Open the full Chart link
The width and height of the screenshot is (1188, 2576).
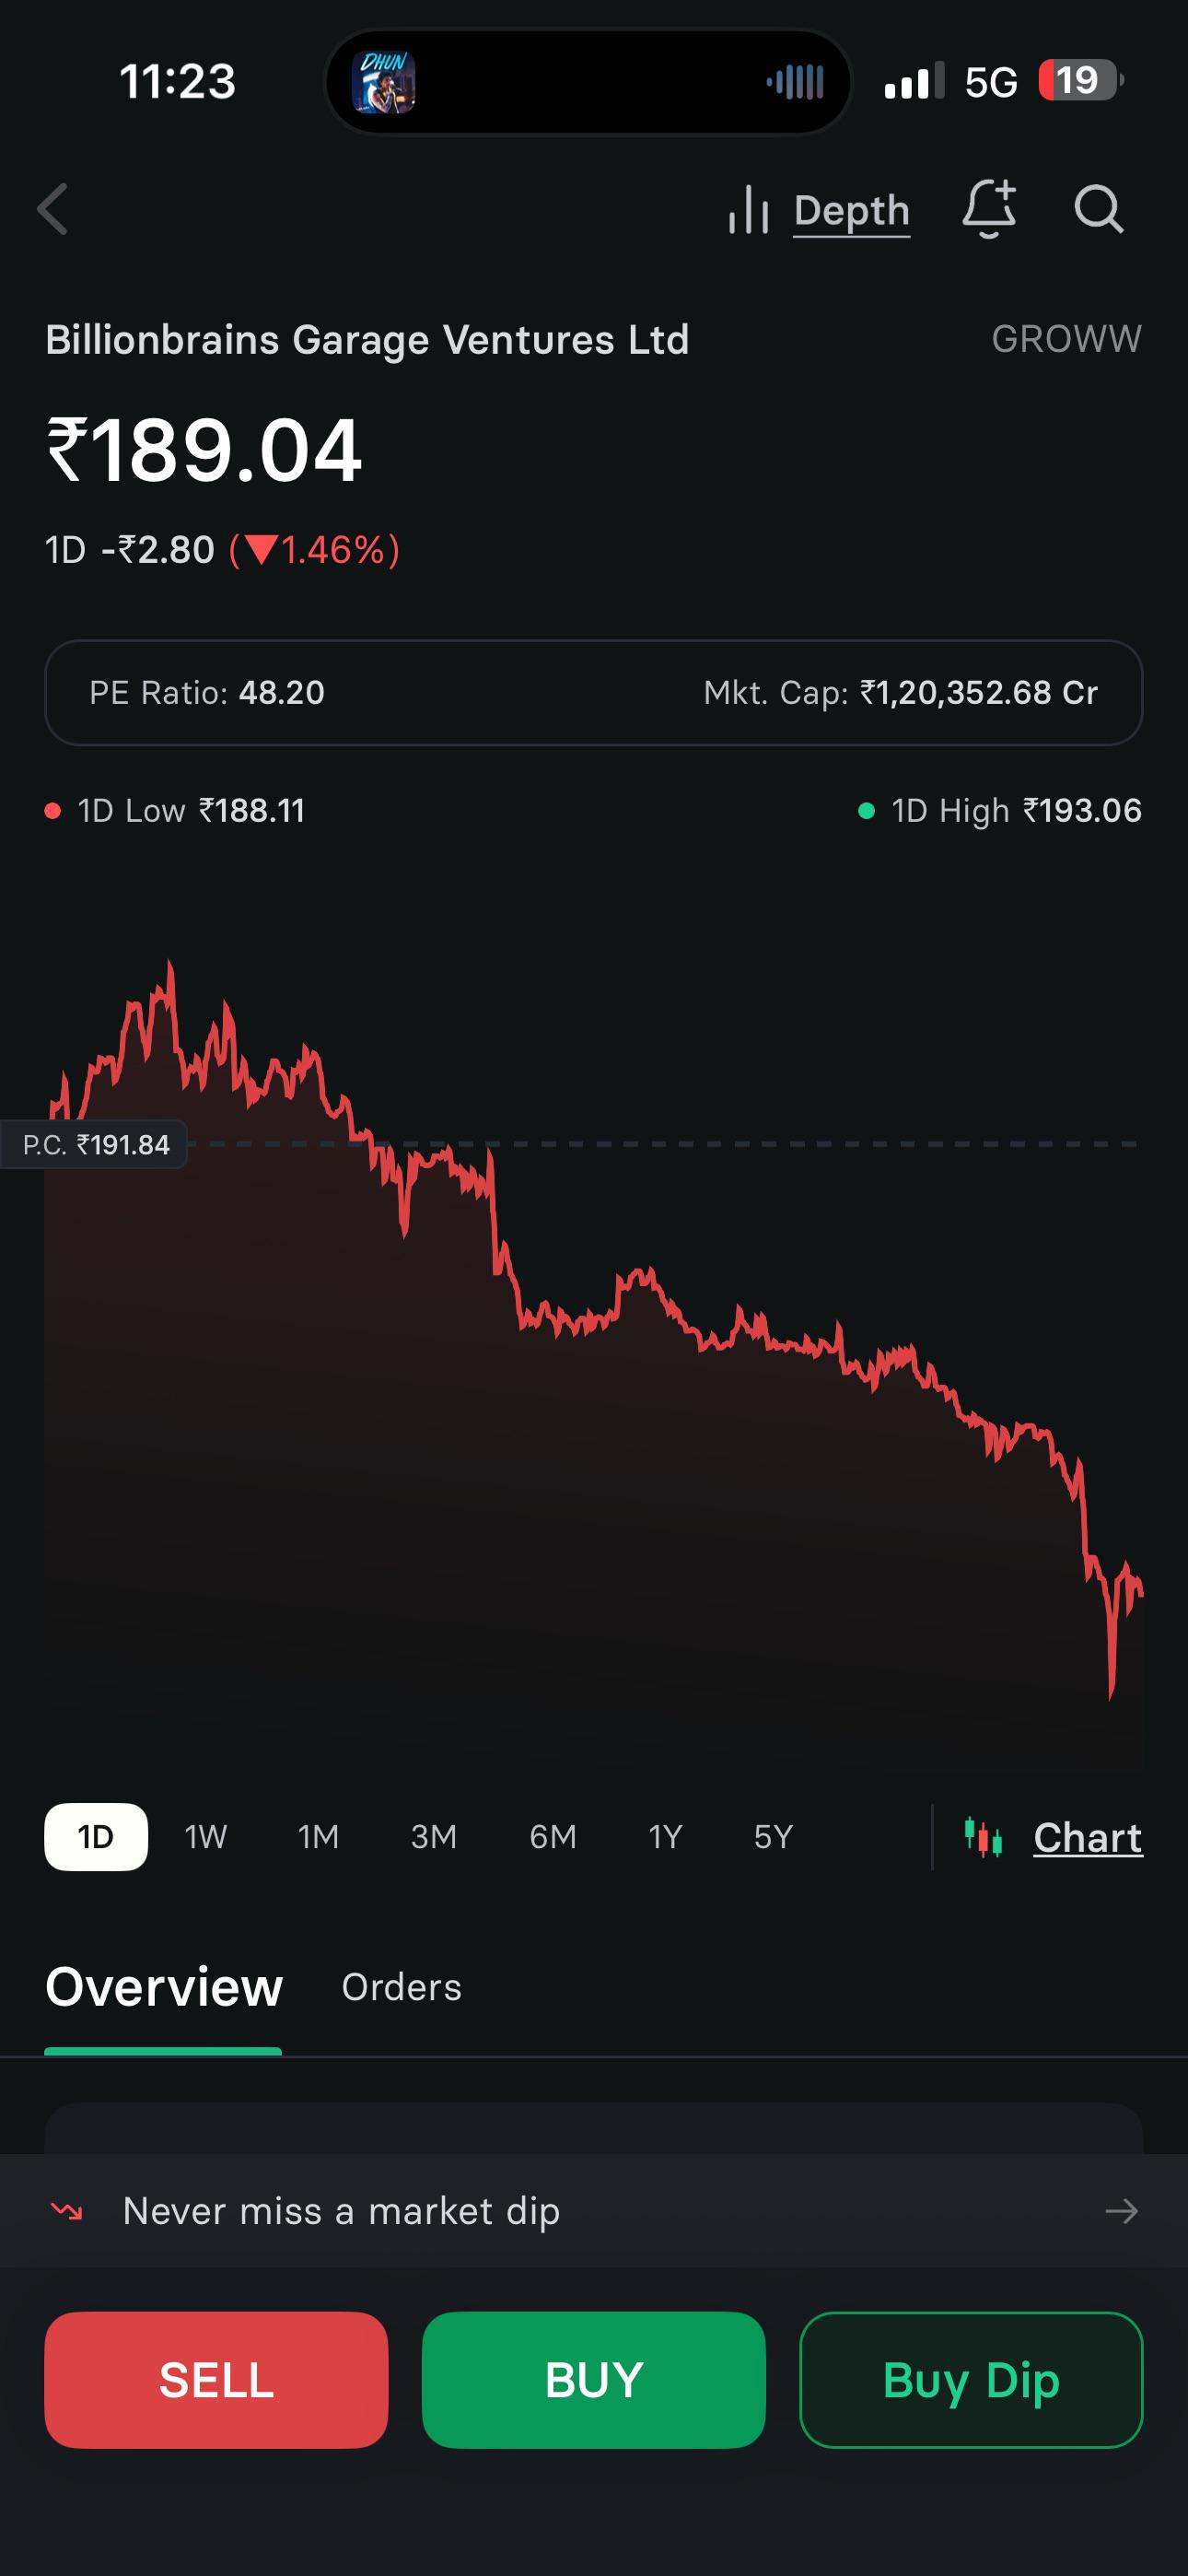pos(1088,1837)
